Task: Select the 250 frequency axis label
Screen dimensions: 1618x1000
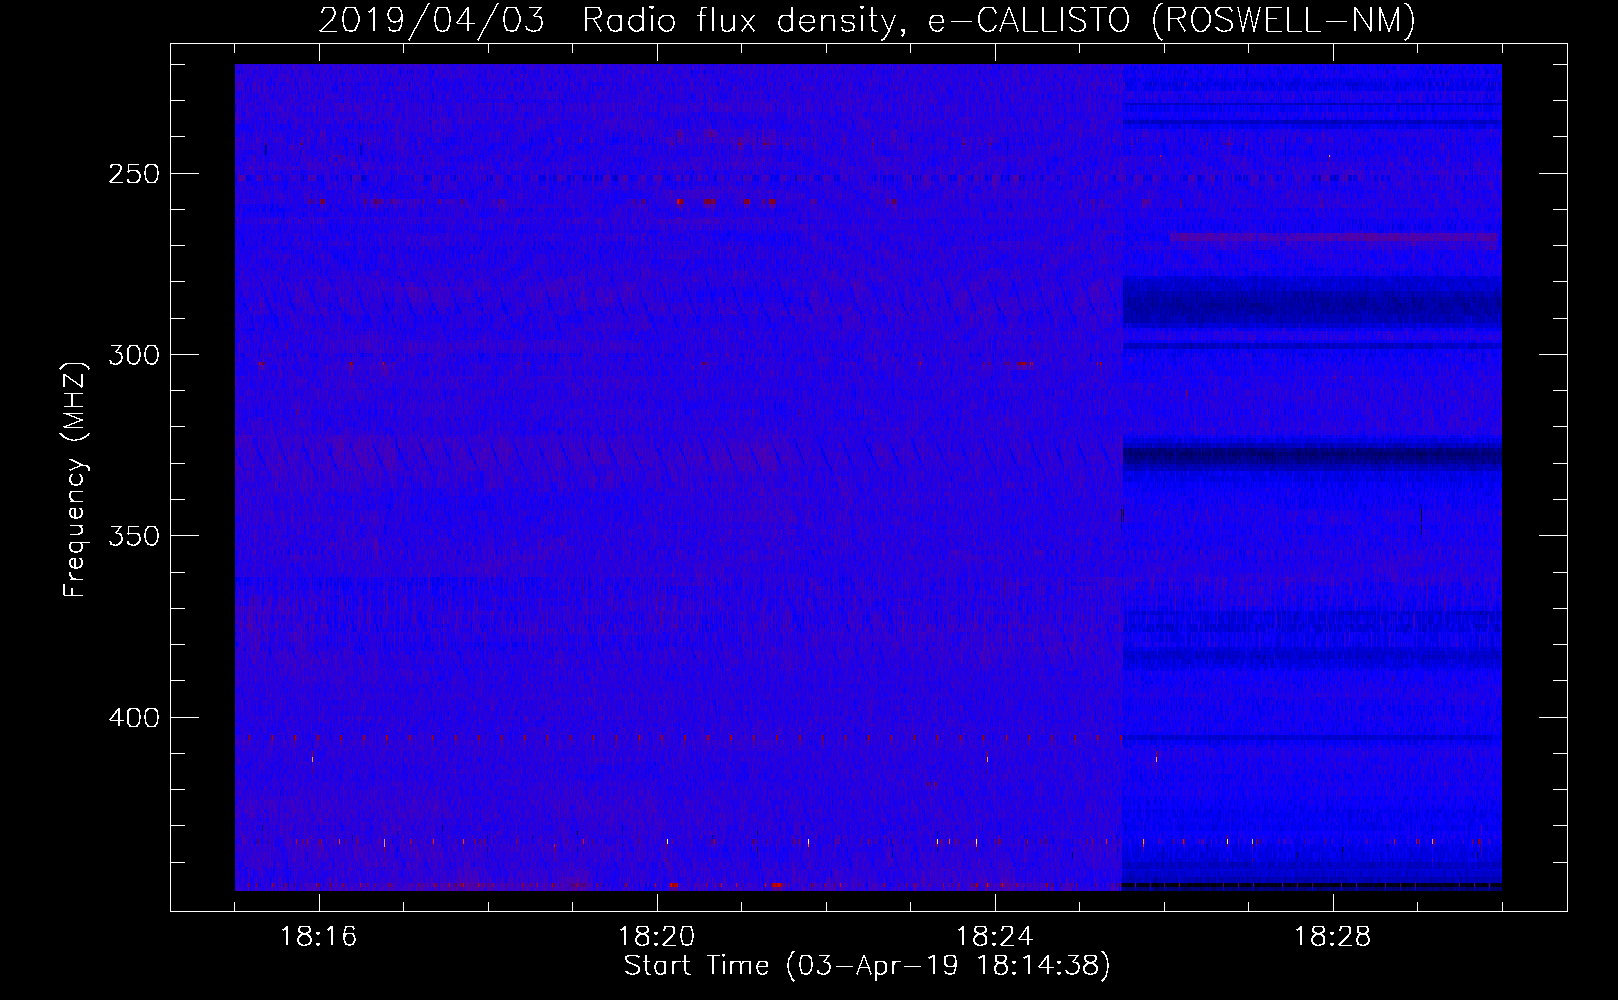Action: [134, 174]
